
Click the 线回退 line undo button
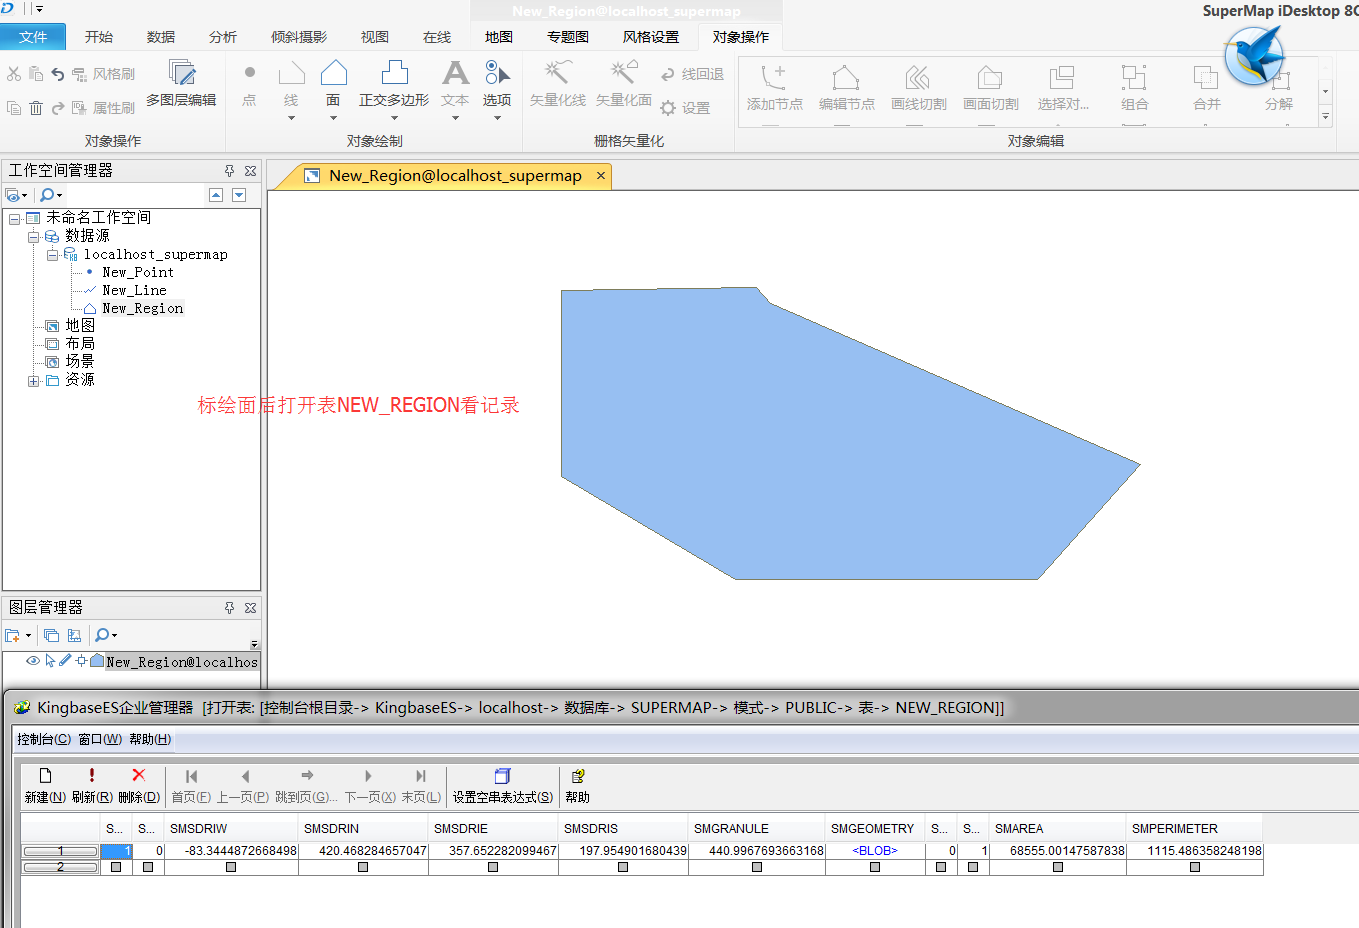(692, 74)
